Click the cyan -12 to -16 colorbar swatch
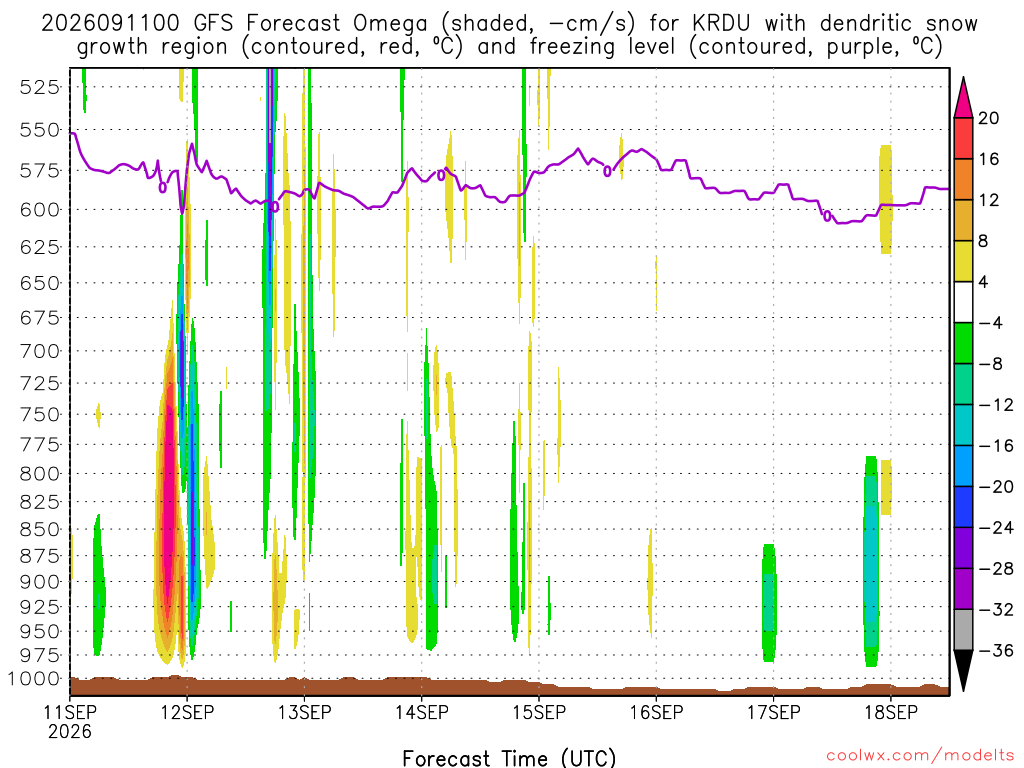This screenshot has width=1024, height=768. (963, 425)
